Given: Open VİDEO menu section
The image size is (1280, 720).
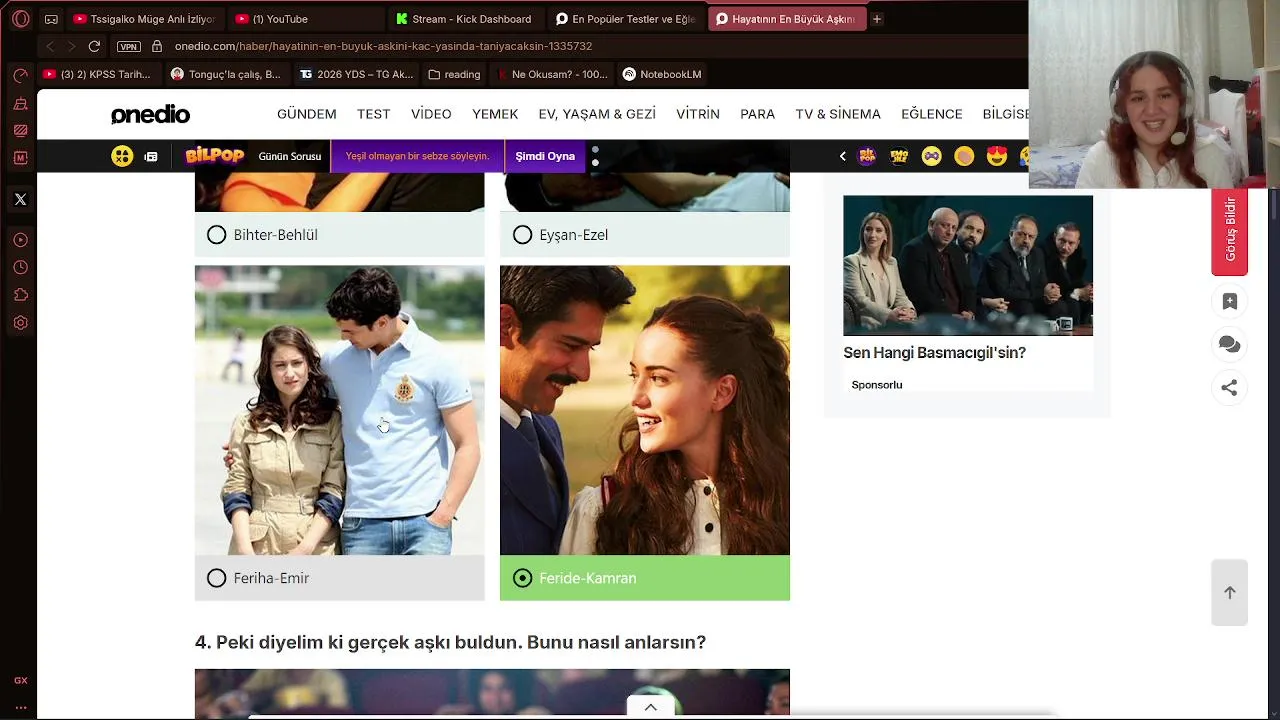Looking at the screenshot, I should click(x=431, y=114).
